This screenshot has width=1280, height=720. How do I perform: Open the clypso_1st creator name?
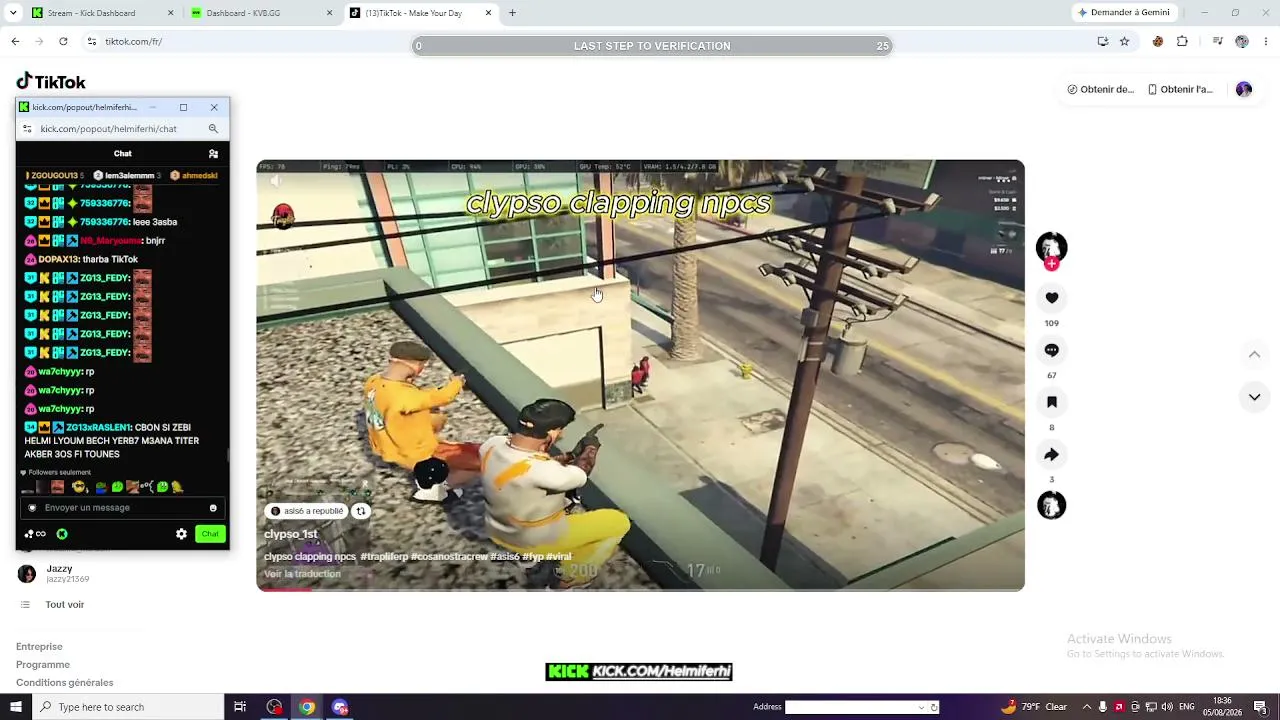pyautogui.click(x=290, y=534)
